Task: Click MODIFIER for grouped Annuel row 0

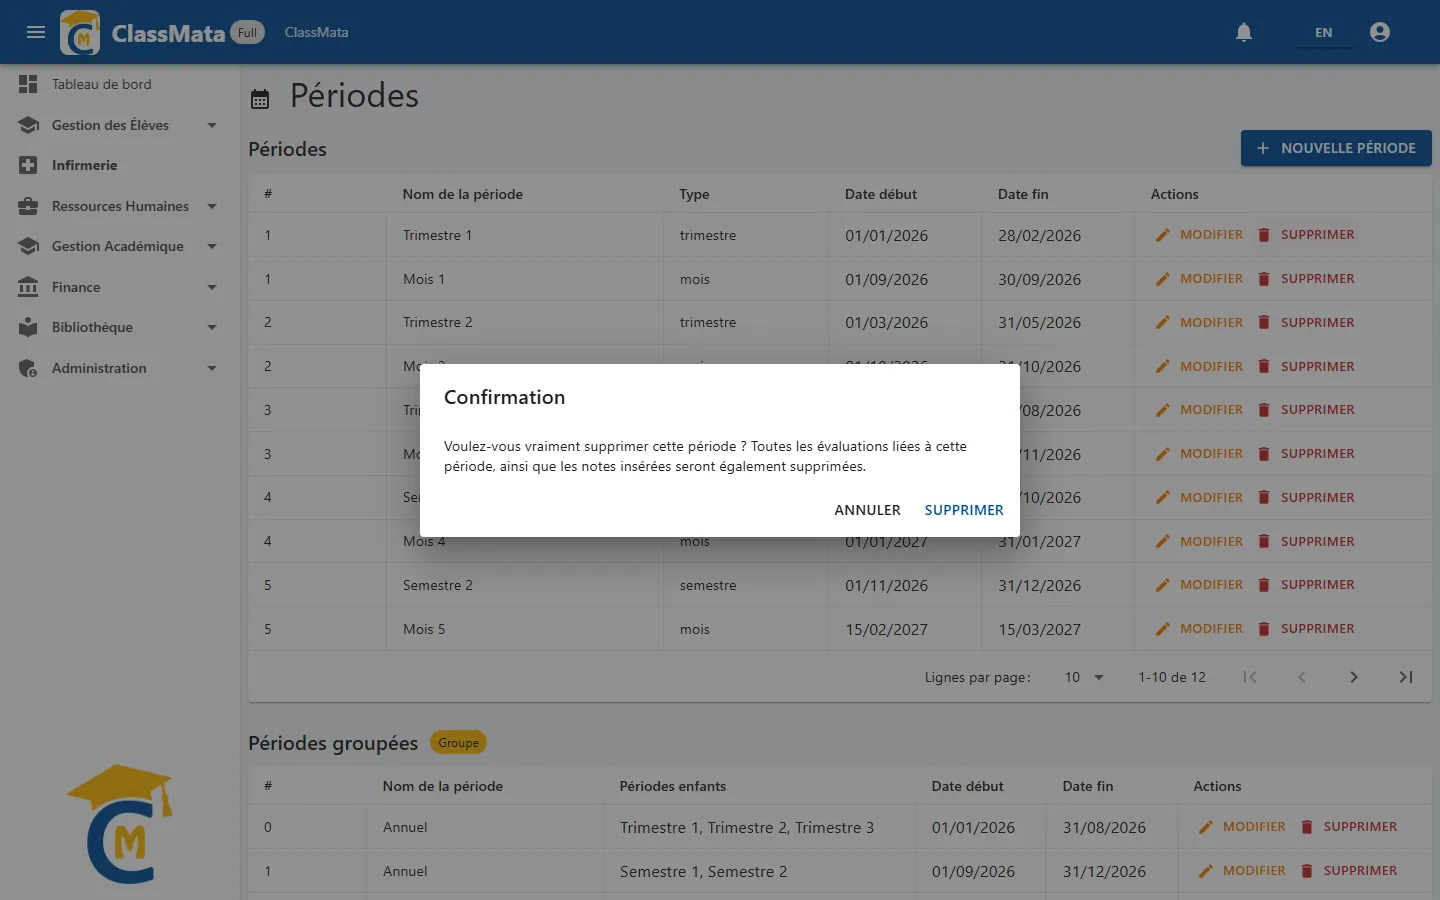Action: click(x=1242, y=827)
